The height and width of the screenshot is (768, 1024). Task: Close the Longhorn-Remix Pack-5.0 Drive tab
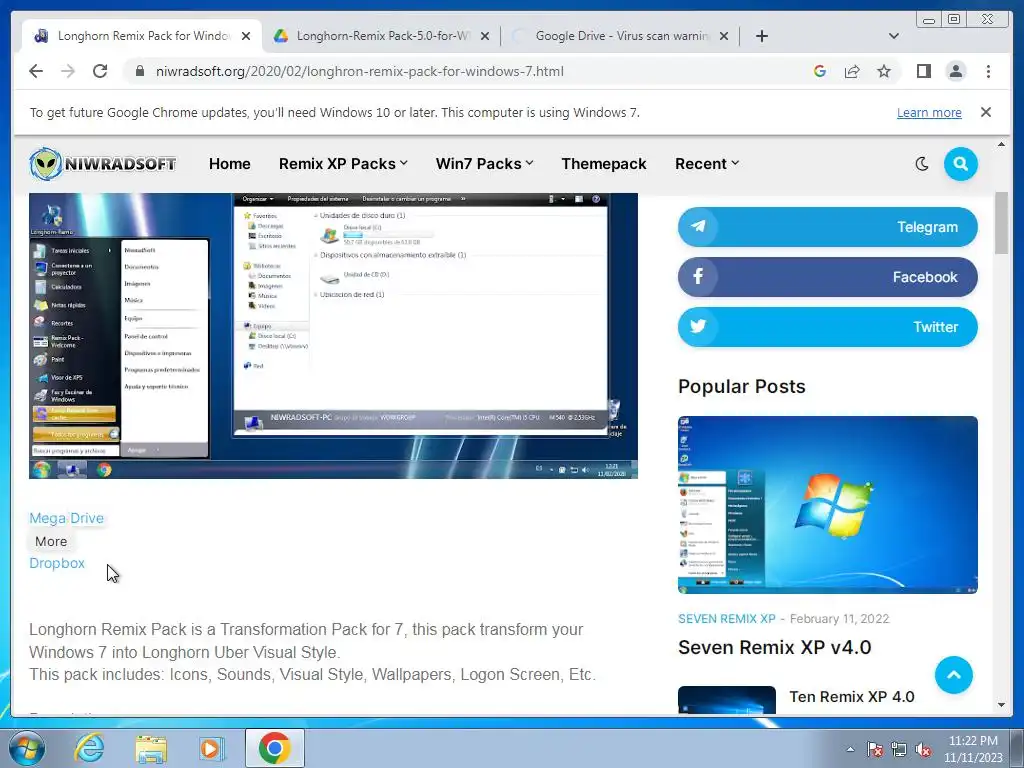pyautogui.click(x=485, y=36)
